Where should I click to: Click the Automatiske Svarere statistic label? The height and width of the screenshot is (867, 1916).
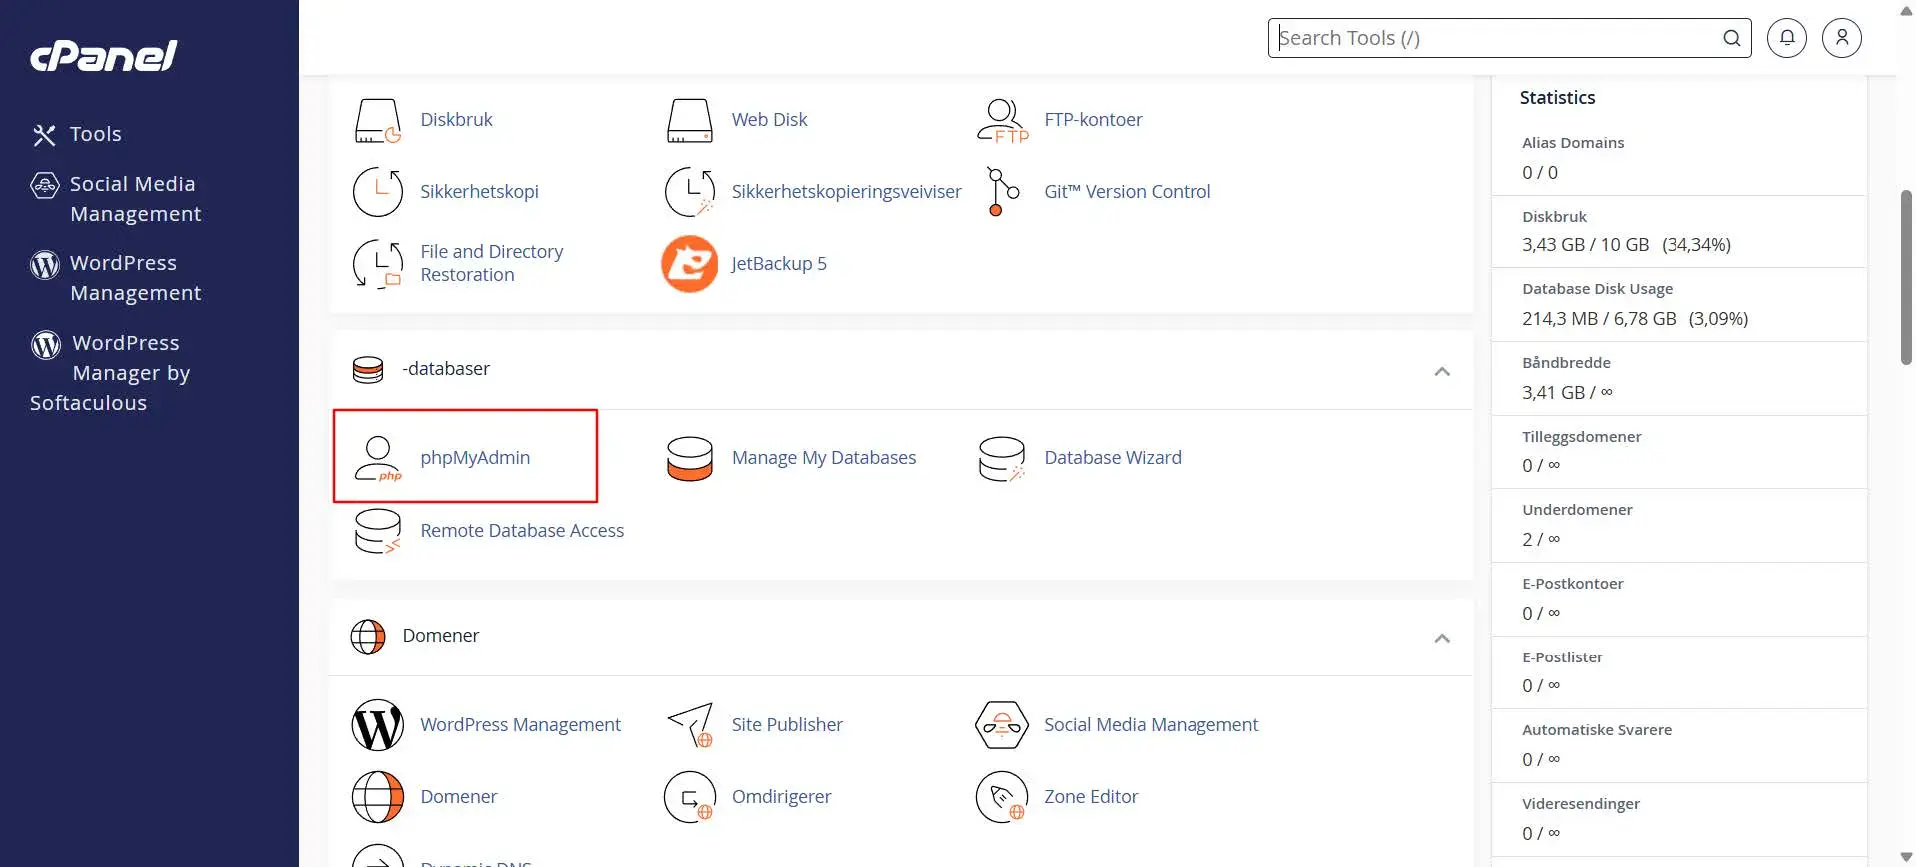pyautogui.click(x=1597, y=730)
